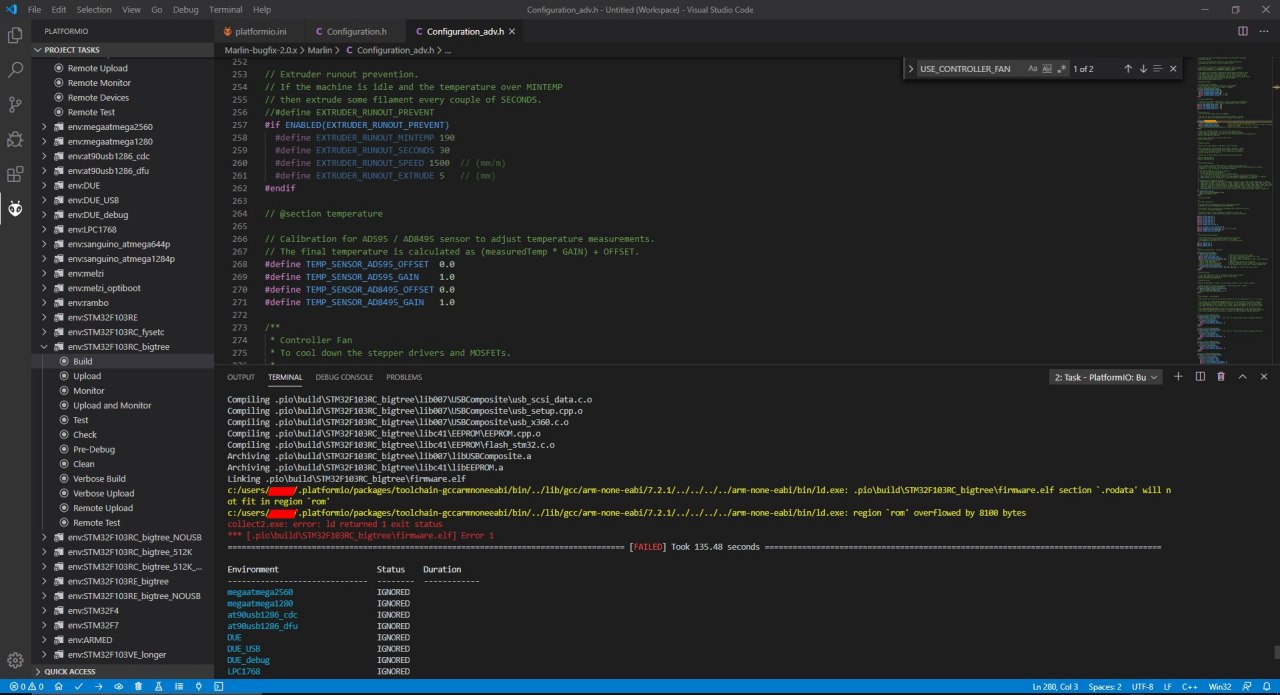Open the Explorer view in activity bar
The image size is (1280, 695).
point(15,35)
